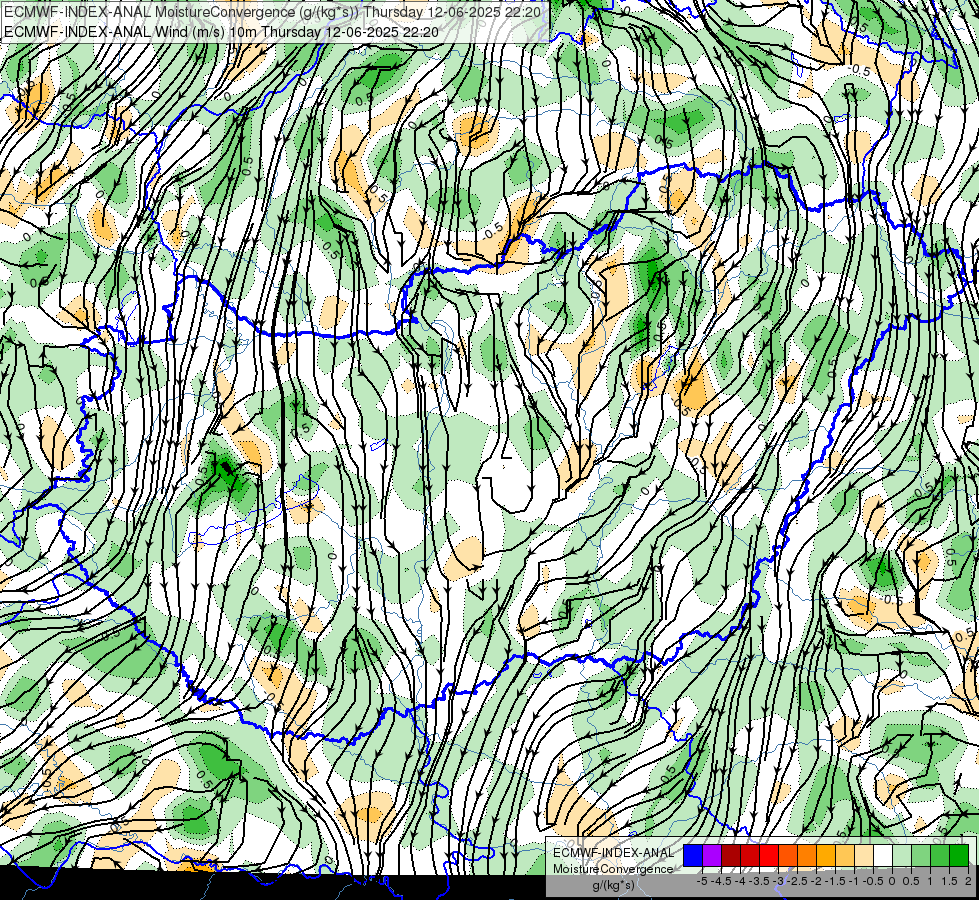Select the darkest green legend swatch

point(959,855)
